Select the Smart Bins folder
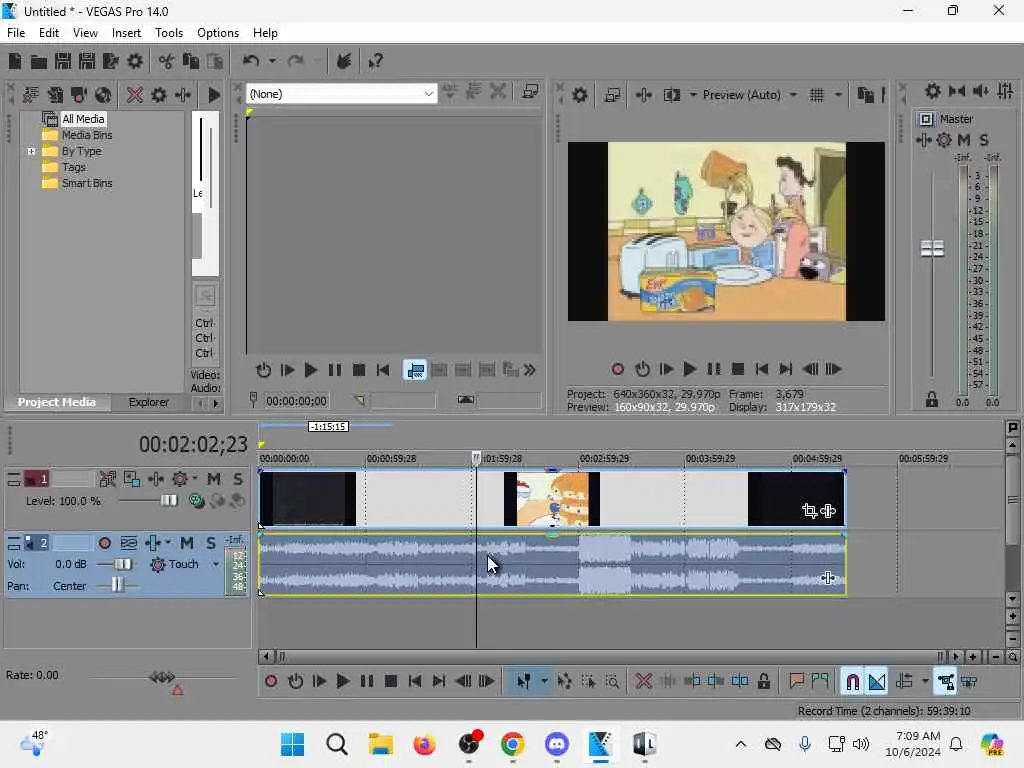Image resolution: width=1024 pixels, height=768 pixels. tap(87, 184)
